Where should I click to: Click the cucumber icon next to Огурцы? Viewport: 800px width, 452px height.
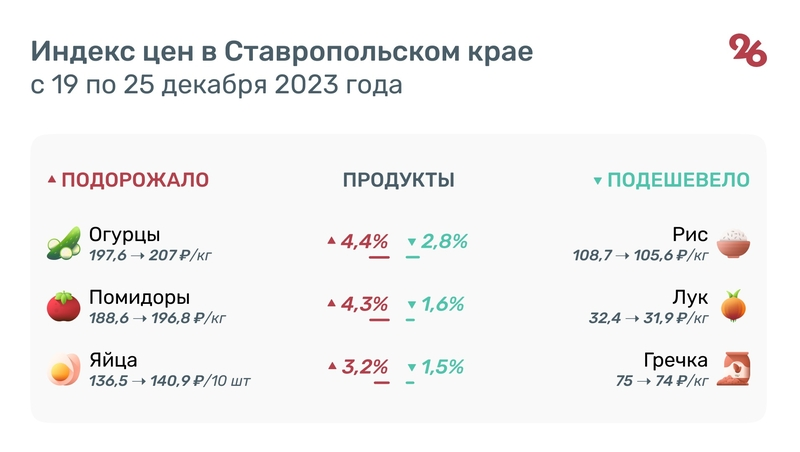point(62,244)
